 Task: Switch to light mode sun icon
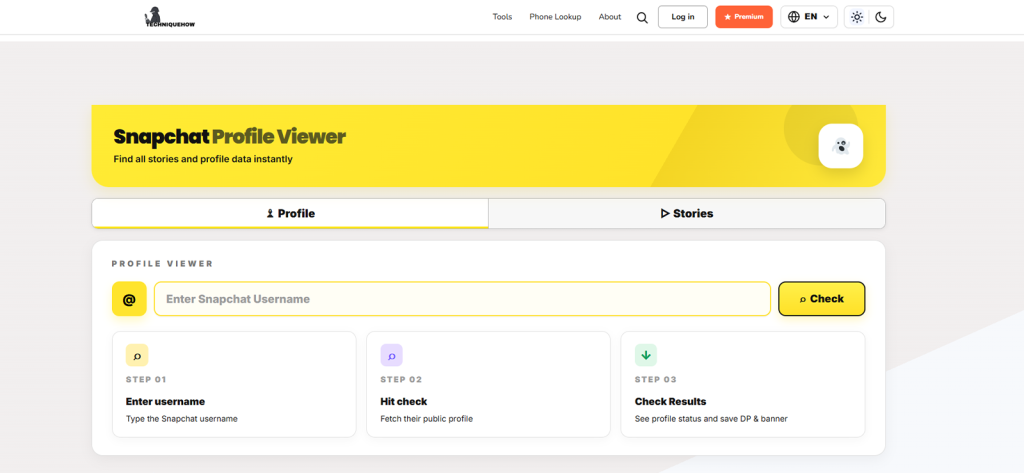point(857,17)
